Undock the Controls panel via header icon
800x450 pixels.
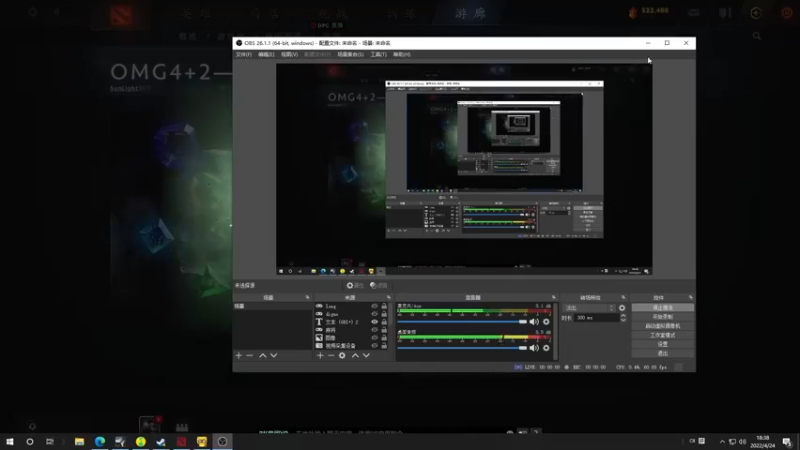pos(691,297)
